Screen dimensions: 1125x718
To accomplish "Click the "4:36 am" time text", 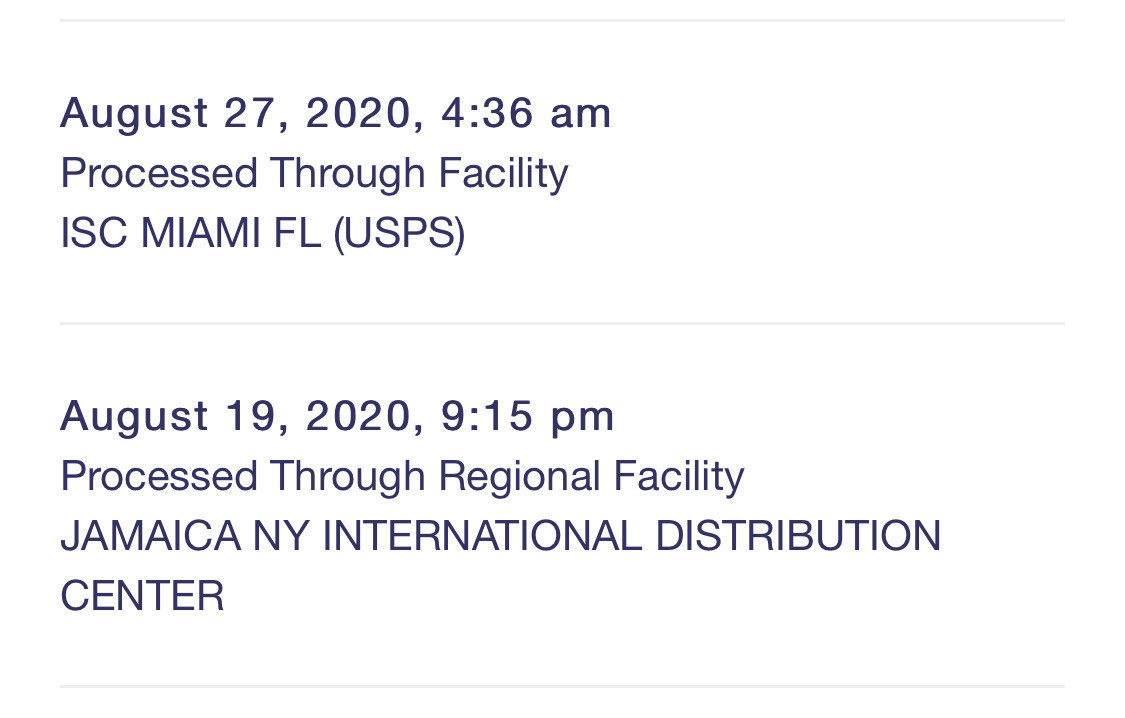I will pyautogui.click(x=526, y=113).
